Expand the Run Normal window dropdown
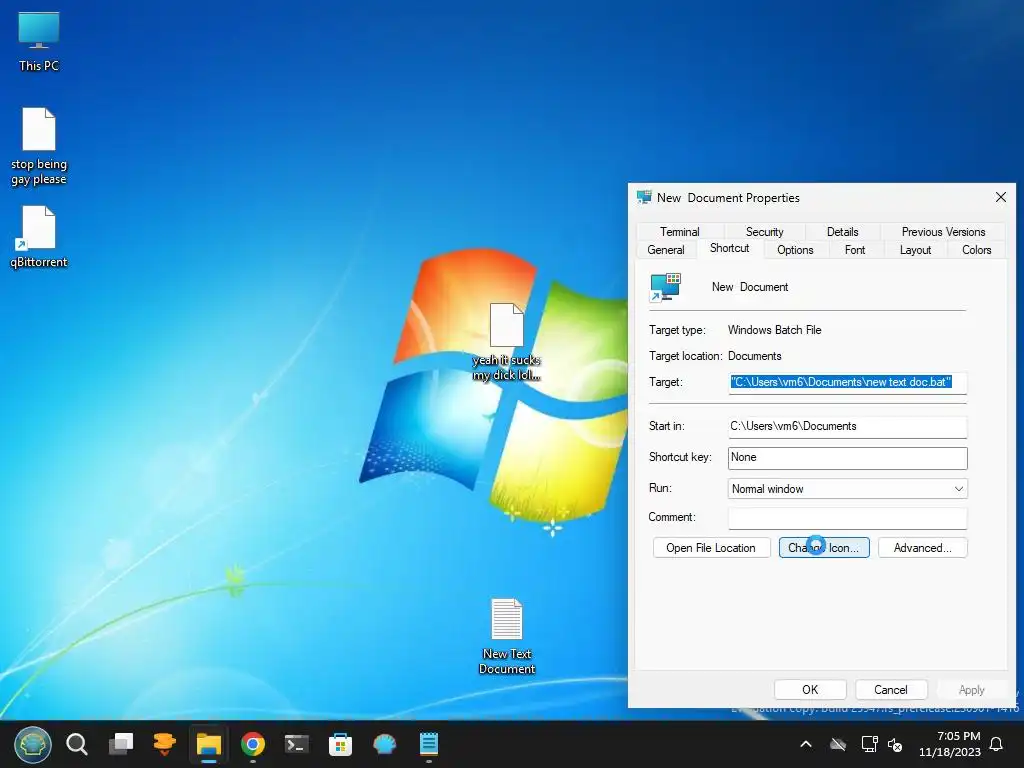Screen dimensions: 1024x768 (847, 489)
